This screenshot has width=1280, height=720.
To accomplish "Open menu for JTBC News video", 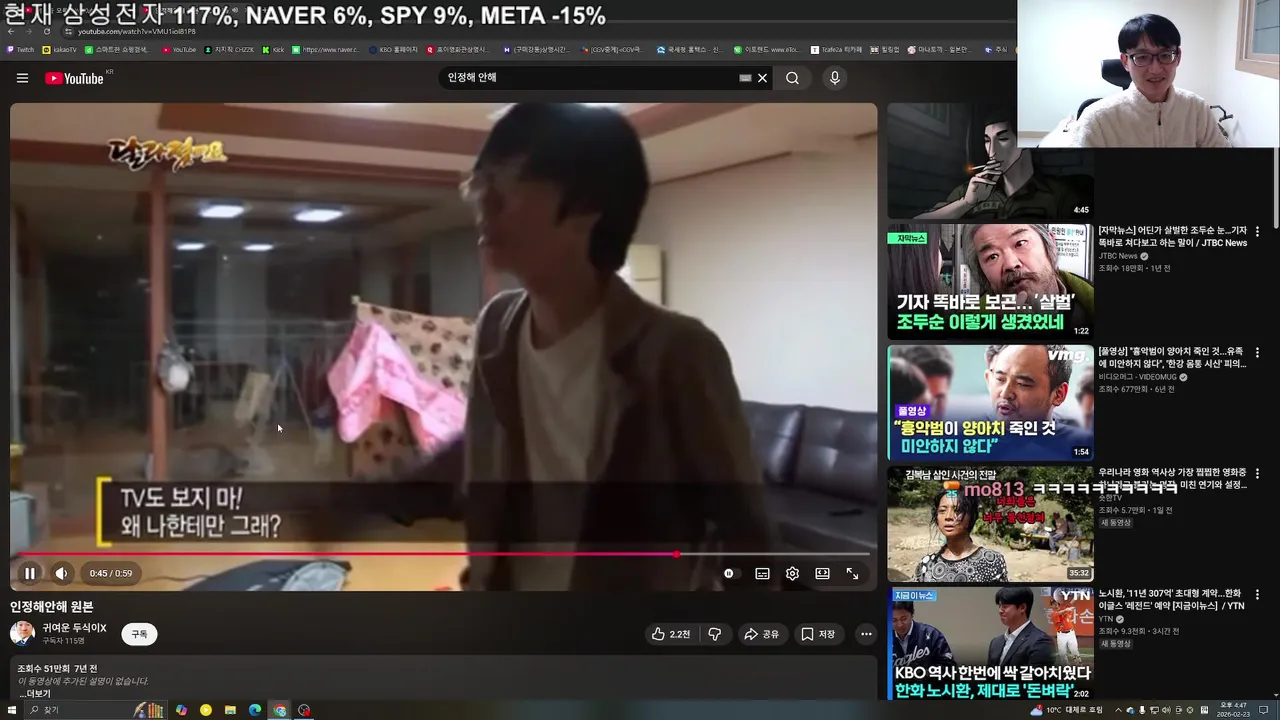I will pos(1258,231).
